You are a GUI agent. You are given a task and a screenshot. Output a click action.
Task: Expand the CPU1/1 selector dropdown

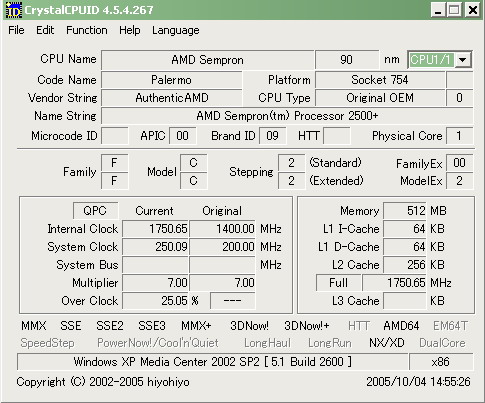(x=463, y=60)
